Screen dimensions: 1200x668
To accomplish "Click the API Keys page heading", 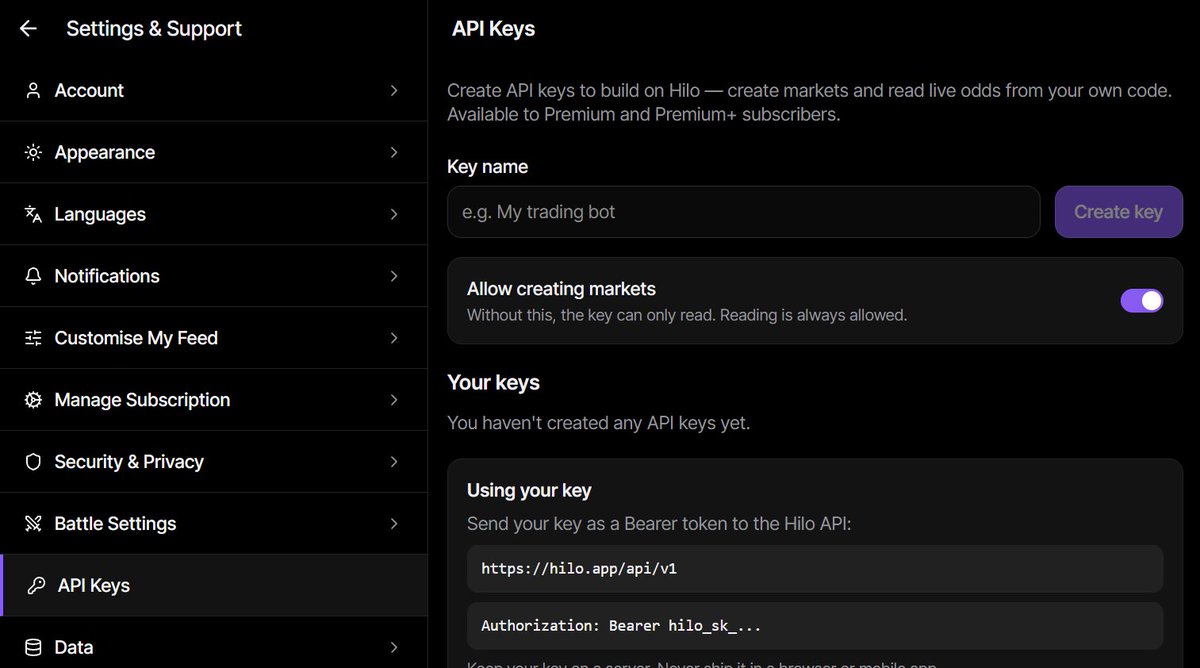I will click(x=493, y=29).
